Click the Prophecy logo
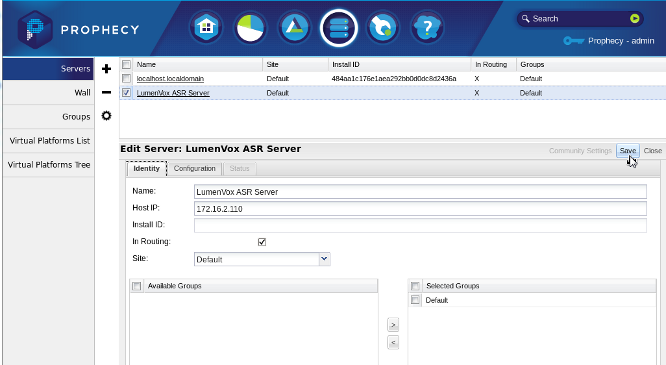 [x=79, y=29]
